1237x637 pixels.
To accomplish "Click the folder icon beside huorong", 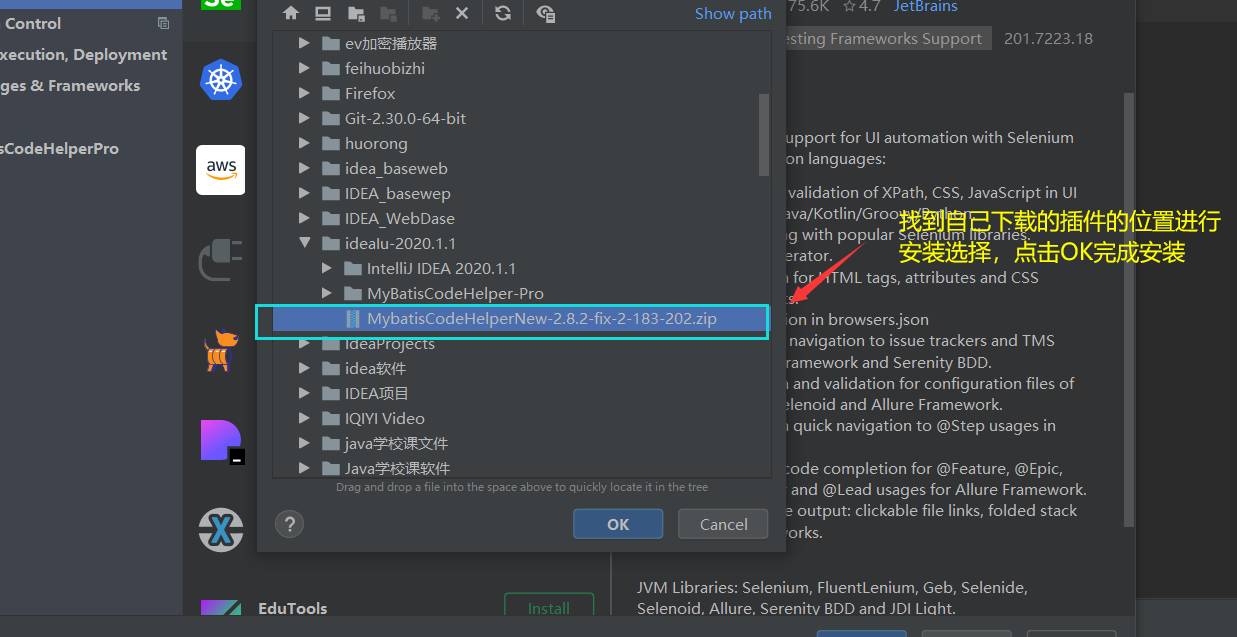I will pyautogui.click(x=331, y=144).
